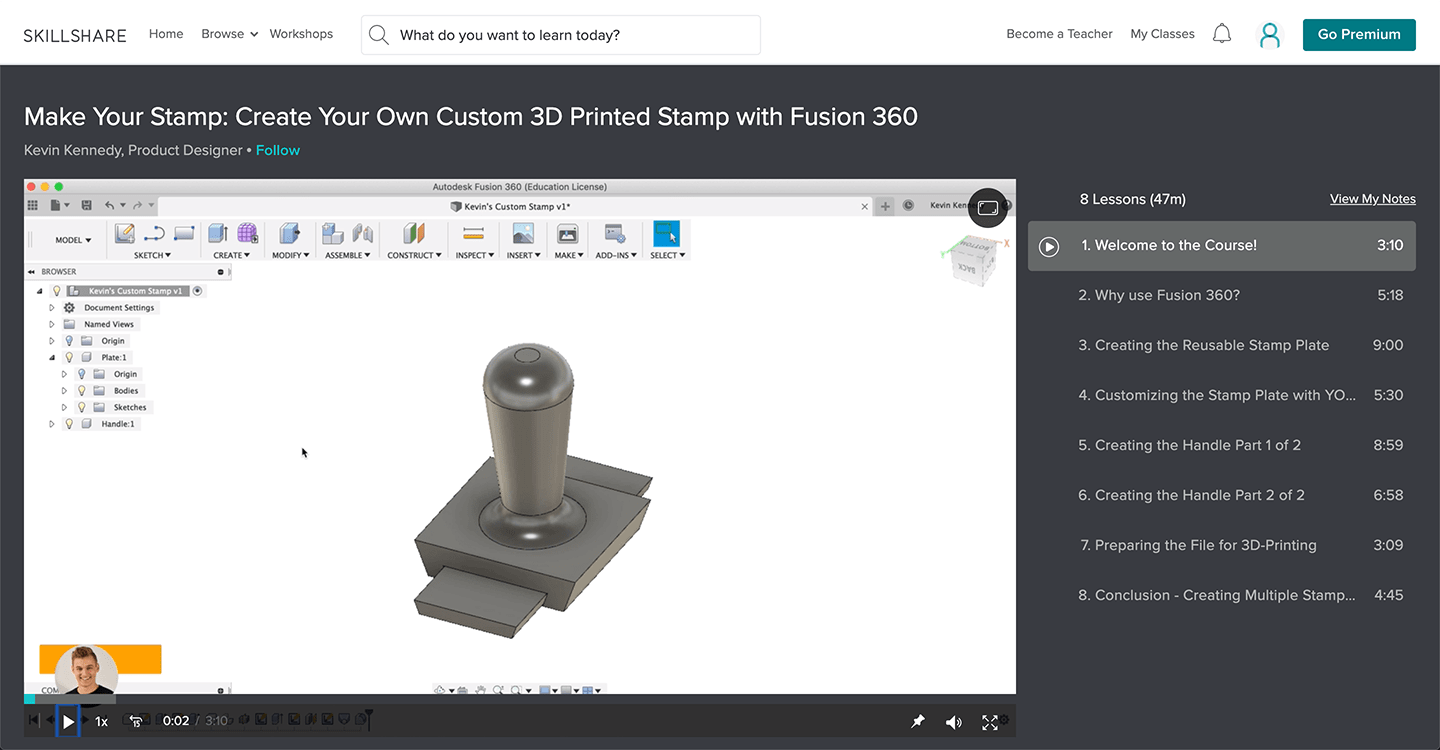Image resolution: width=1440 pixels, height=750 pixels.
Task: Play the lesson video
Action: tap(68, 721)
